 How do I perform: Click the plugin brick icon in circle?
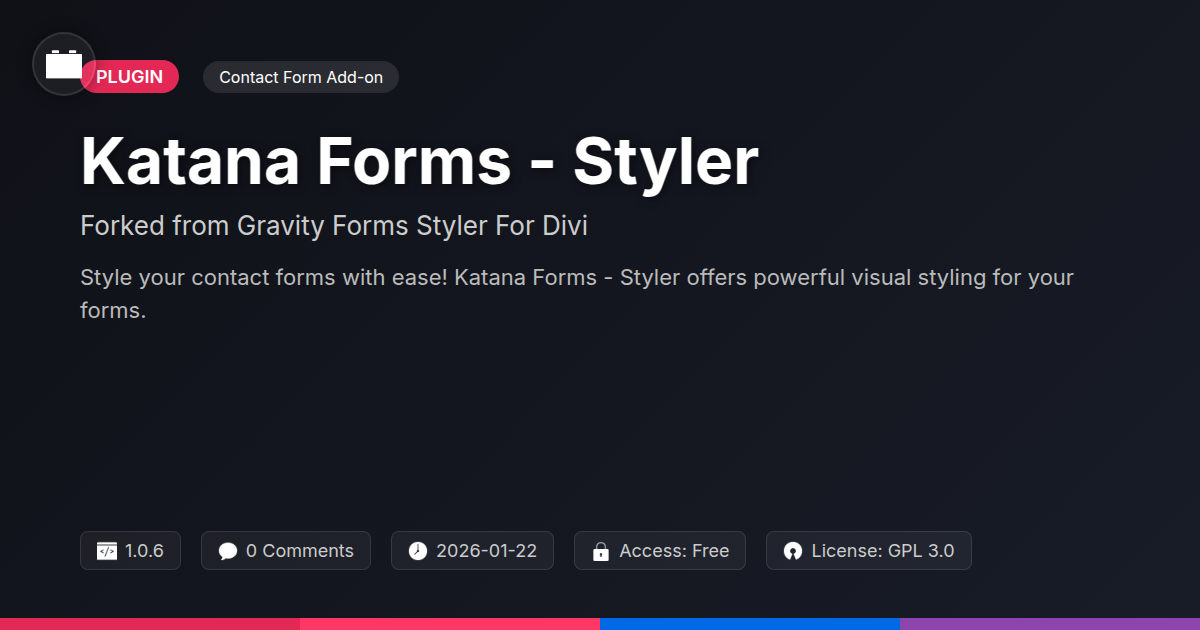click(64, 64)
